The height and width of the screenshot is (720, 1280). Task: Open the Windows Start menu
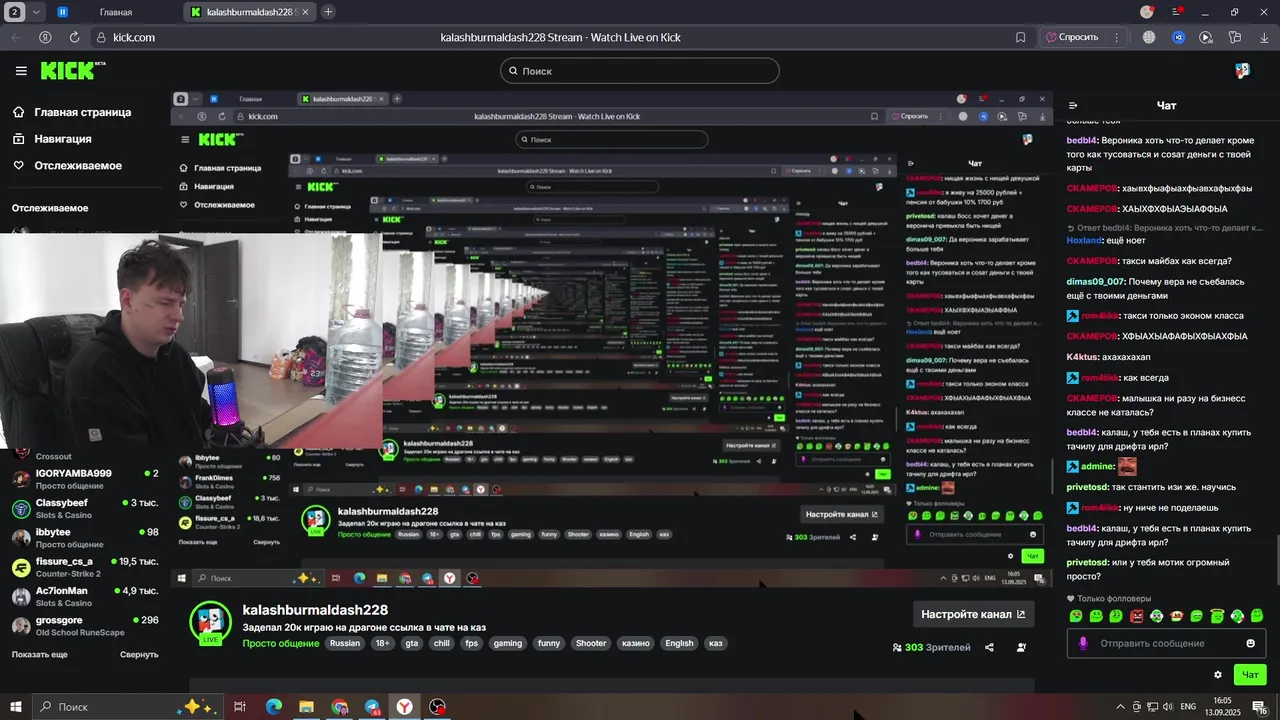pyautogui.click(x=16, y=707)
